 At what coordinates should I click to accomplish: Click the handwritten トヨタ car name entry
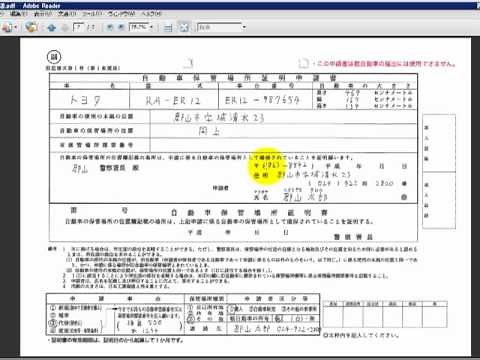click(85, 100)
